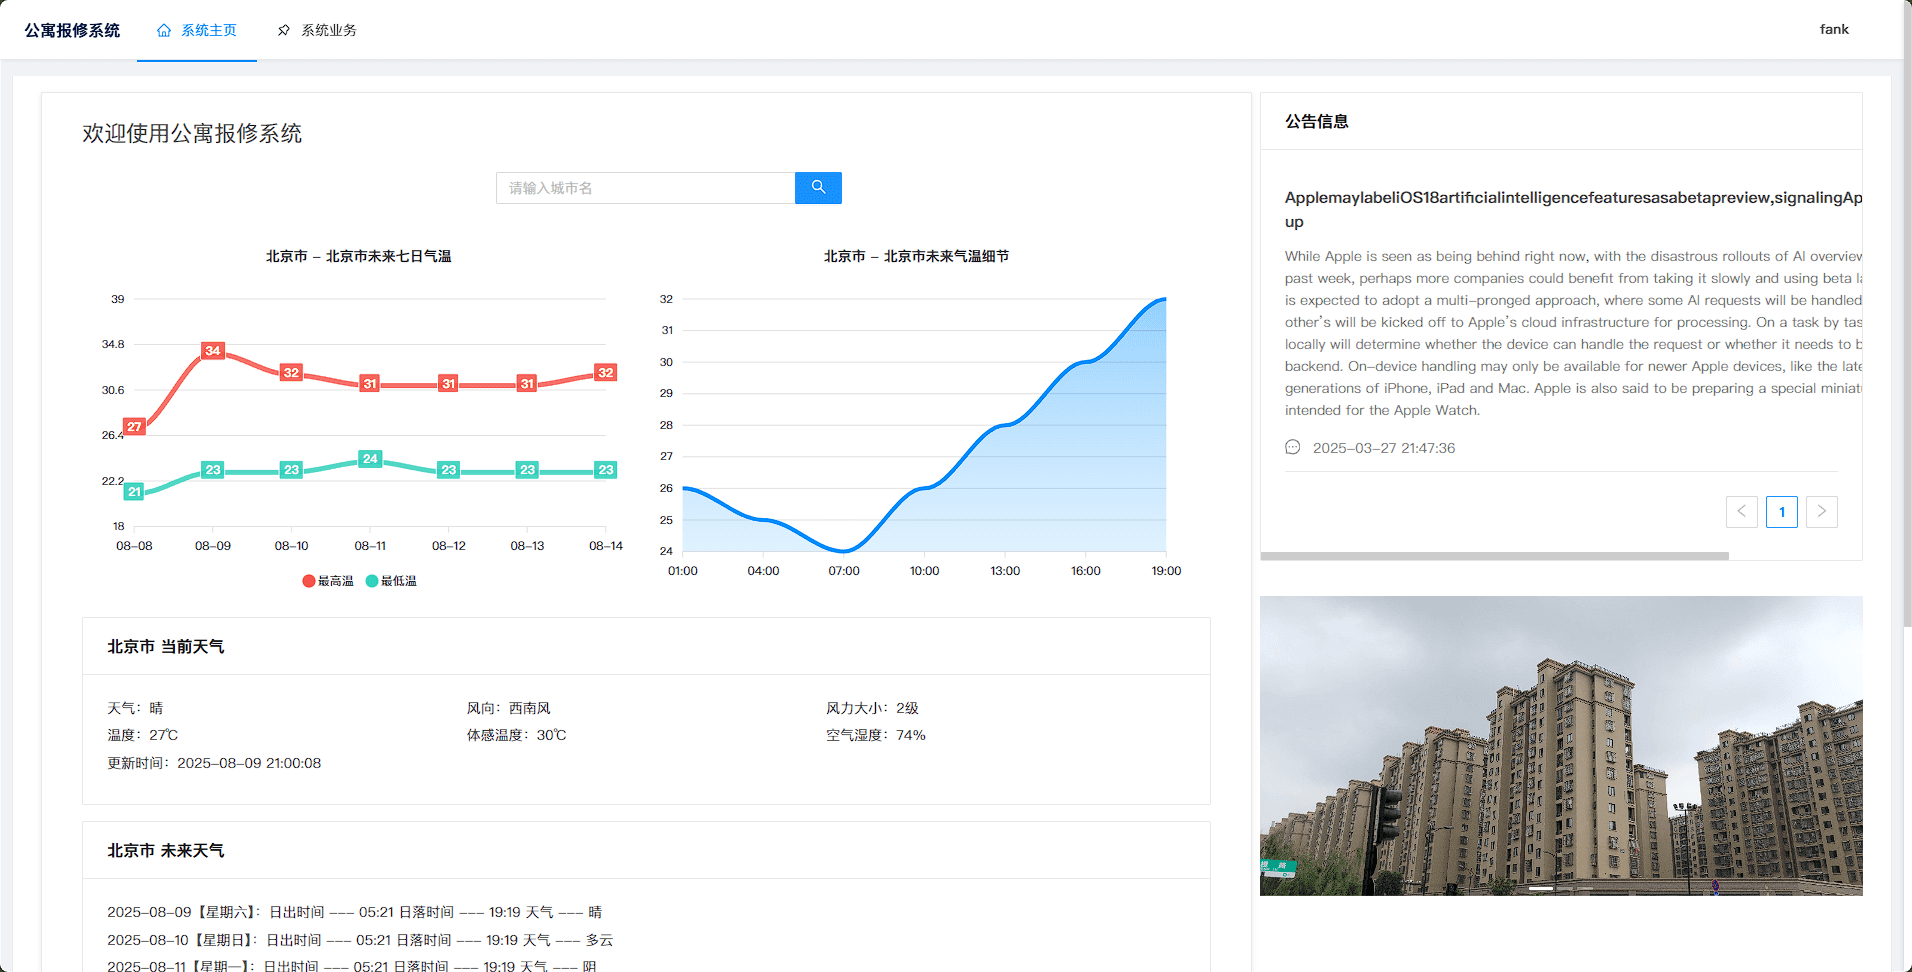The width and height of the screenshot is (1912, 972).
Task: Click the 23 low temperature point on 08-14
Action: (605, 470)
